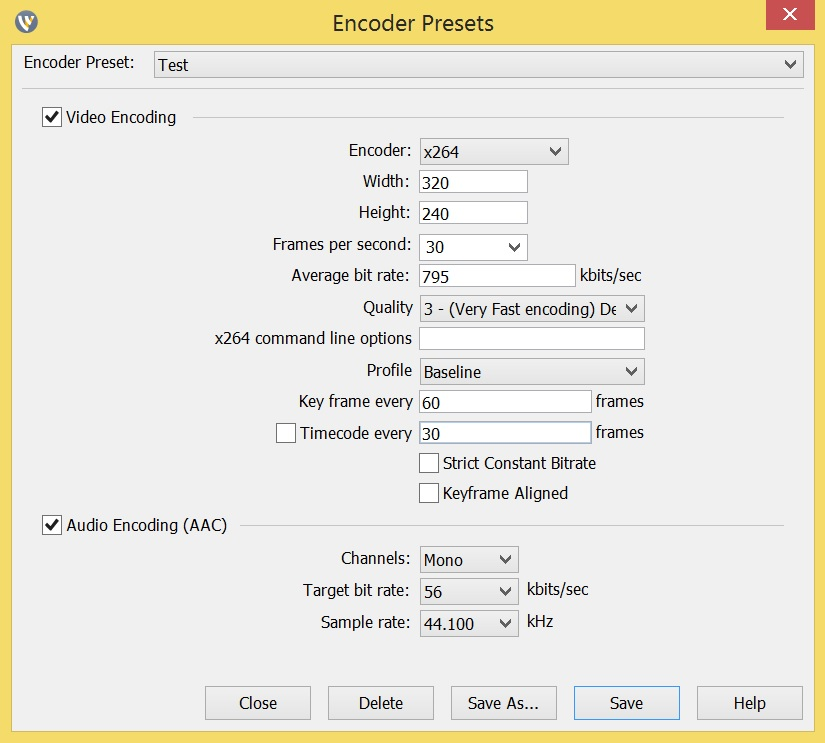The width and height of the screenshot is (825, 743).
Task: Click the Height input field
Action: [473, 213]
